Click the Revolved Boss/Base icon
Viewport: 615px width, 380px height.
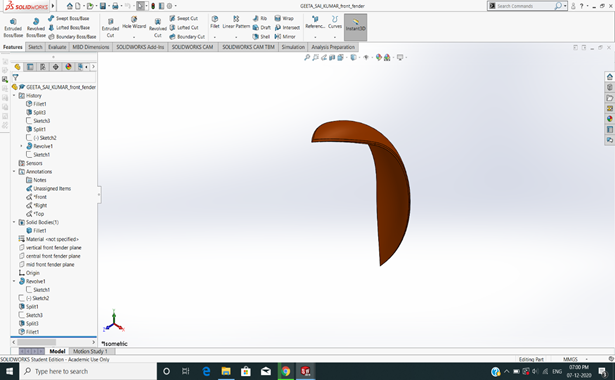click(x=36, y=27)
